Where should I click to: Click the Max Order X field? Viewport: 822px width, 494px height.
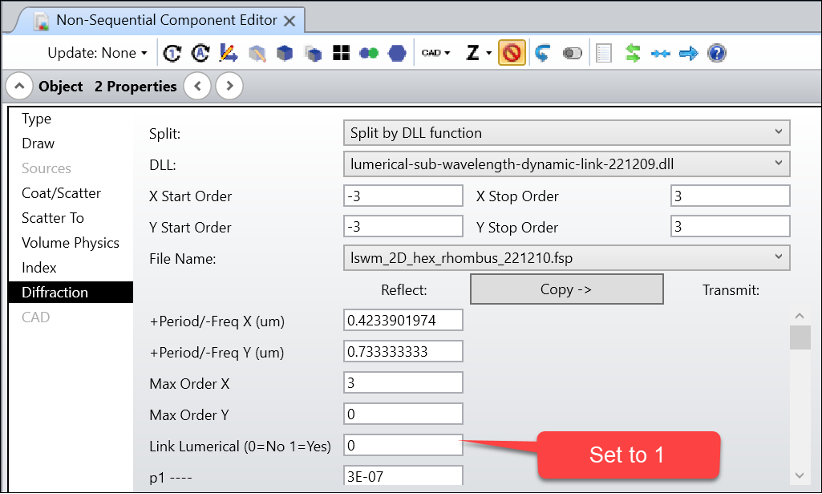[x=403, y=383]
